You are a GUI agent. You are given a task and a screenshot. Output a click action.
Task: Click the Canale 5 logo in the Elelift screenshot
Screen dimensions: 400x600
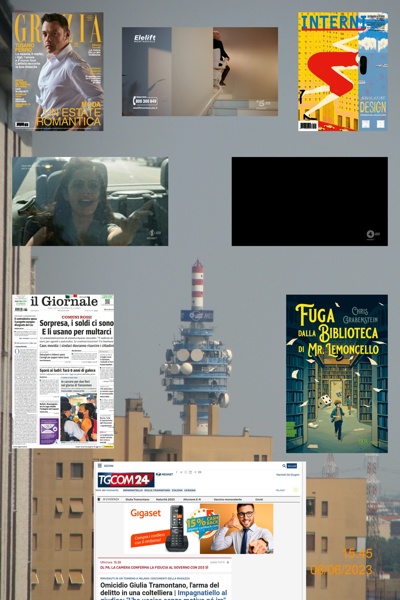[264, 103]
